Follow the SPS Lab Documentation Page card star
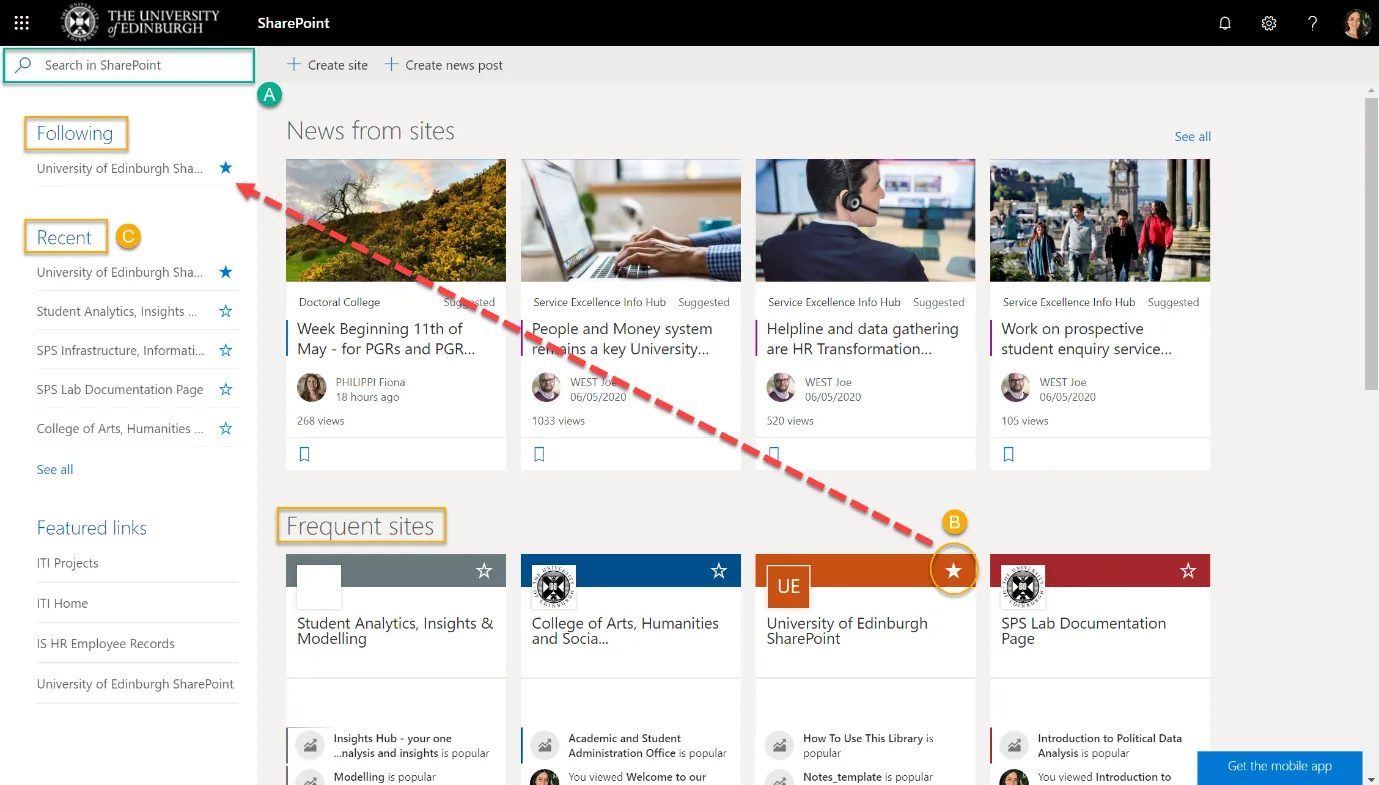 (x=1188, y=570)
